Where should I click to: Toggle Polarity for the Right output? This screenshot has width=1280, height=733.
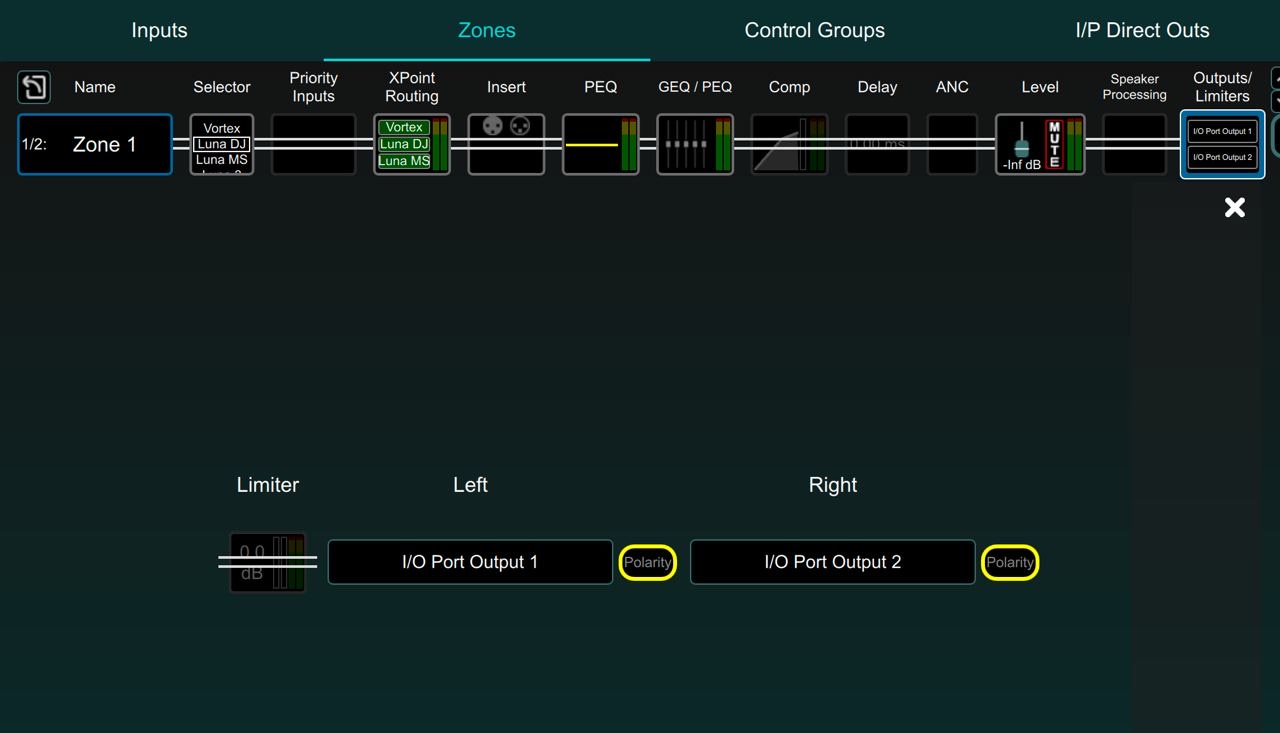(x=1009, y=562)
